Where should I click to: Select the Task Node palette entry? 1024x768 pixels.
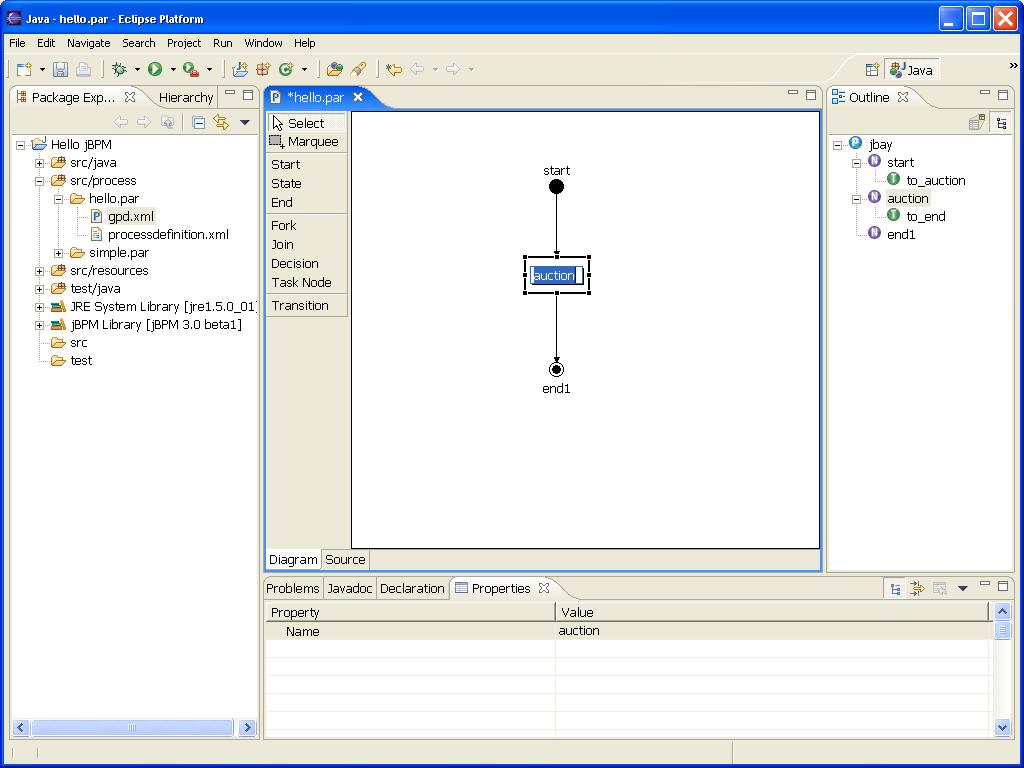tap(306, 282)
